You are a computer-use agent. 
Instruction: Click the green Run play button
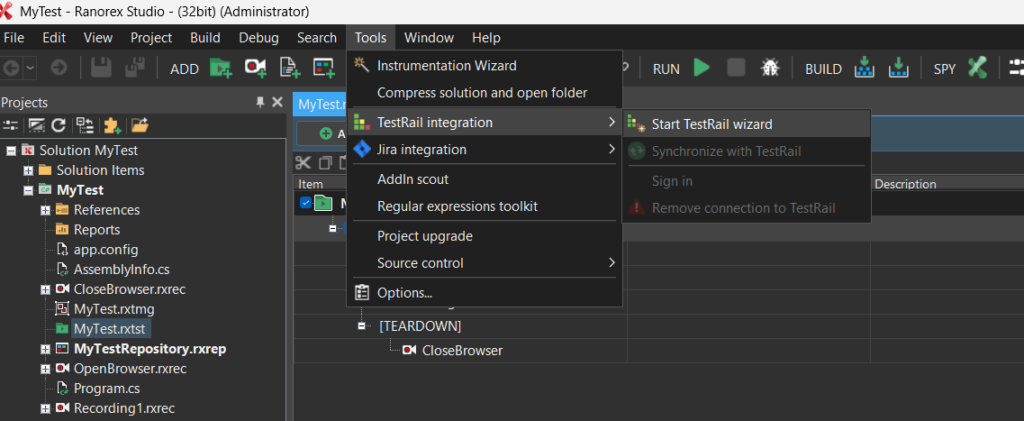coord(702,68)
